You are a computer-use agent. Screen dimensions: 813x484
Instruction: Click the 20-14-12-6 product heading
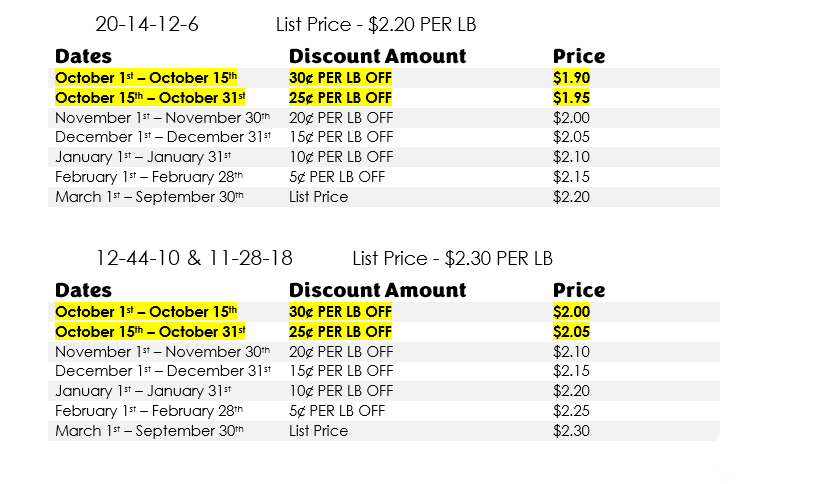(146, 24)
